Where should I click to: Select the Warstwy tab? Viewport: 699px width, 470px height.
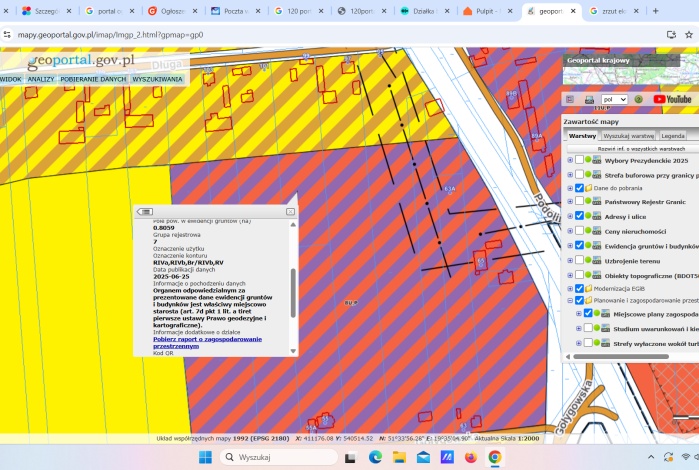click(582, 136)
